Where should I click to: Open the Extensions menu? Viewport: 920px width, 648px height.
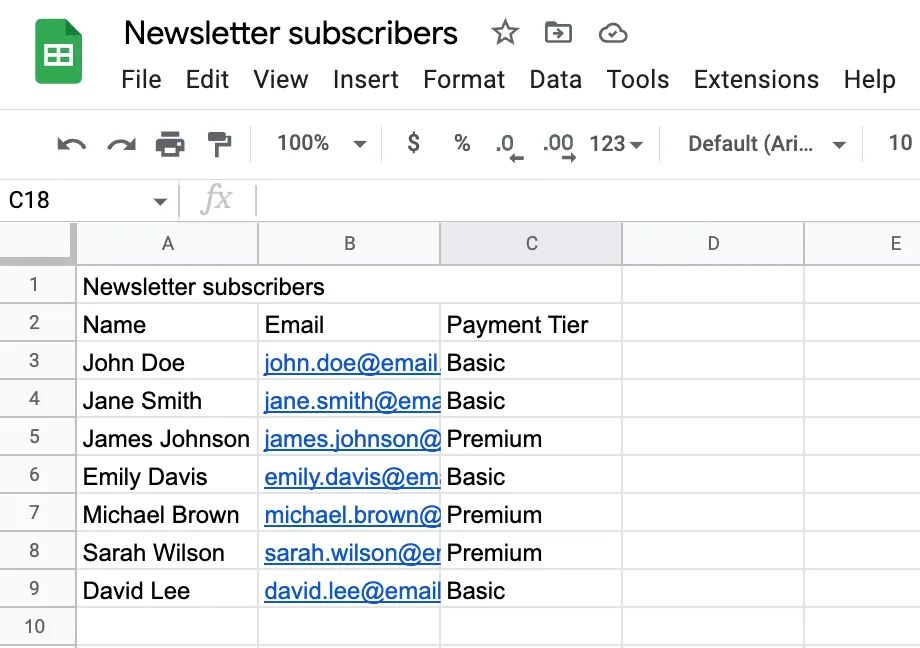755,79
